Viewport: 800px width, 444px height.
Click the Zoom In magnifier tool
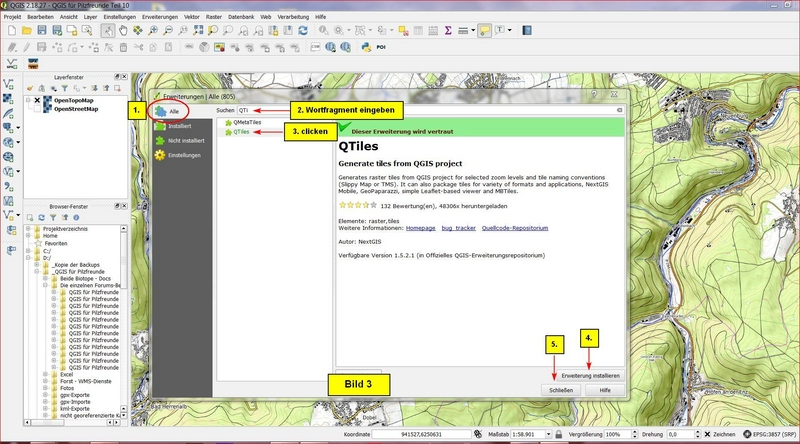(x=153, y=31)
